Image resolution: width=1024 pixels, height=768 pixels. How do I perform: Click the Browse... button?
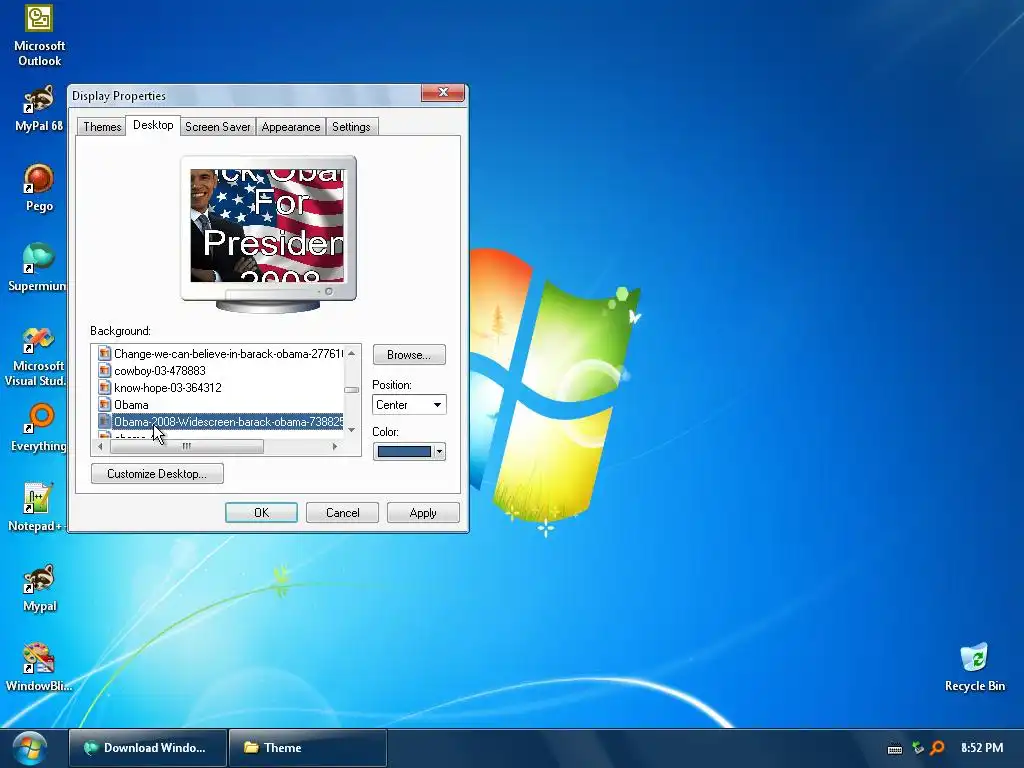409,355
